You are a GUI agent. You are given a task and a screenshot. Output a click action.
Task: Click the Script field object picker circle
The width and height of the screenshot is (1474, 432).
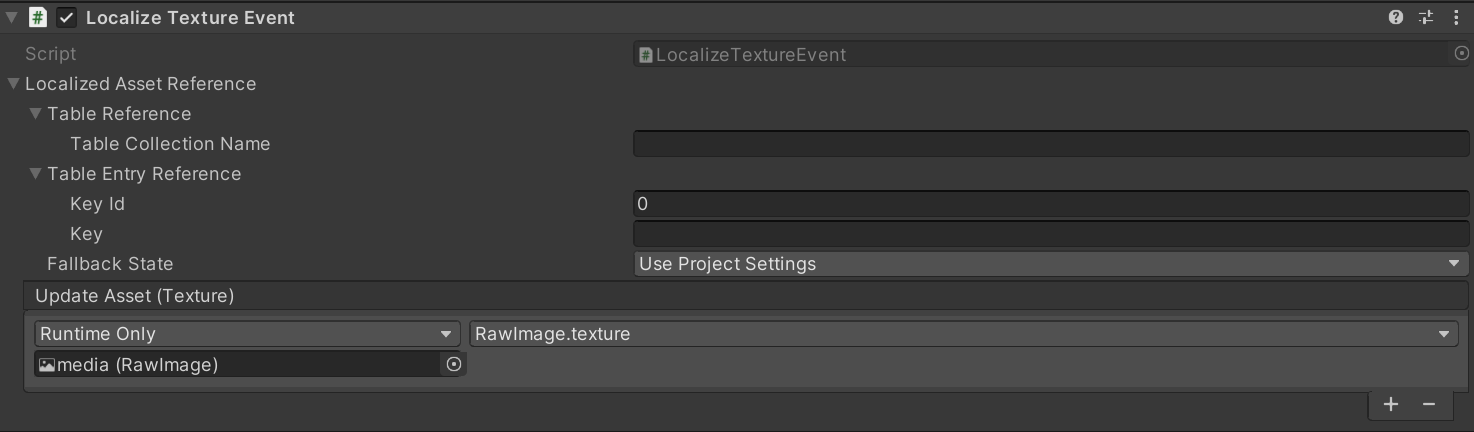tap(1461, 54)
